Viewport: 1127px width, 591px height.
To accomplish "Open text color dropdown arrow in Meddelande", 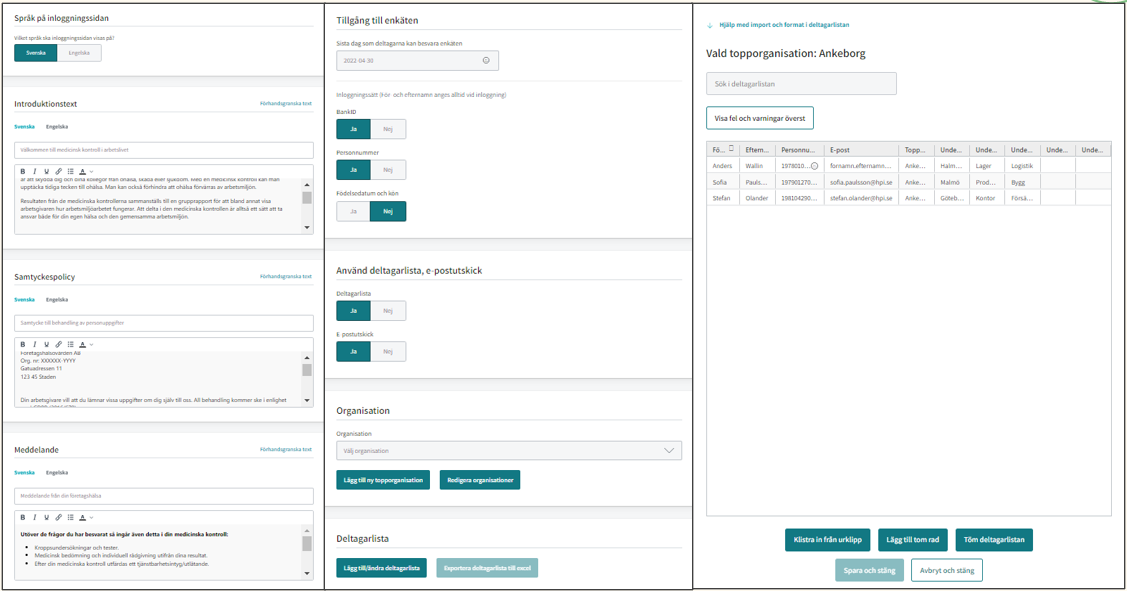I will point(91,518).
